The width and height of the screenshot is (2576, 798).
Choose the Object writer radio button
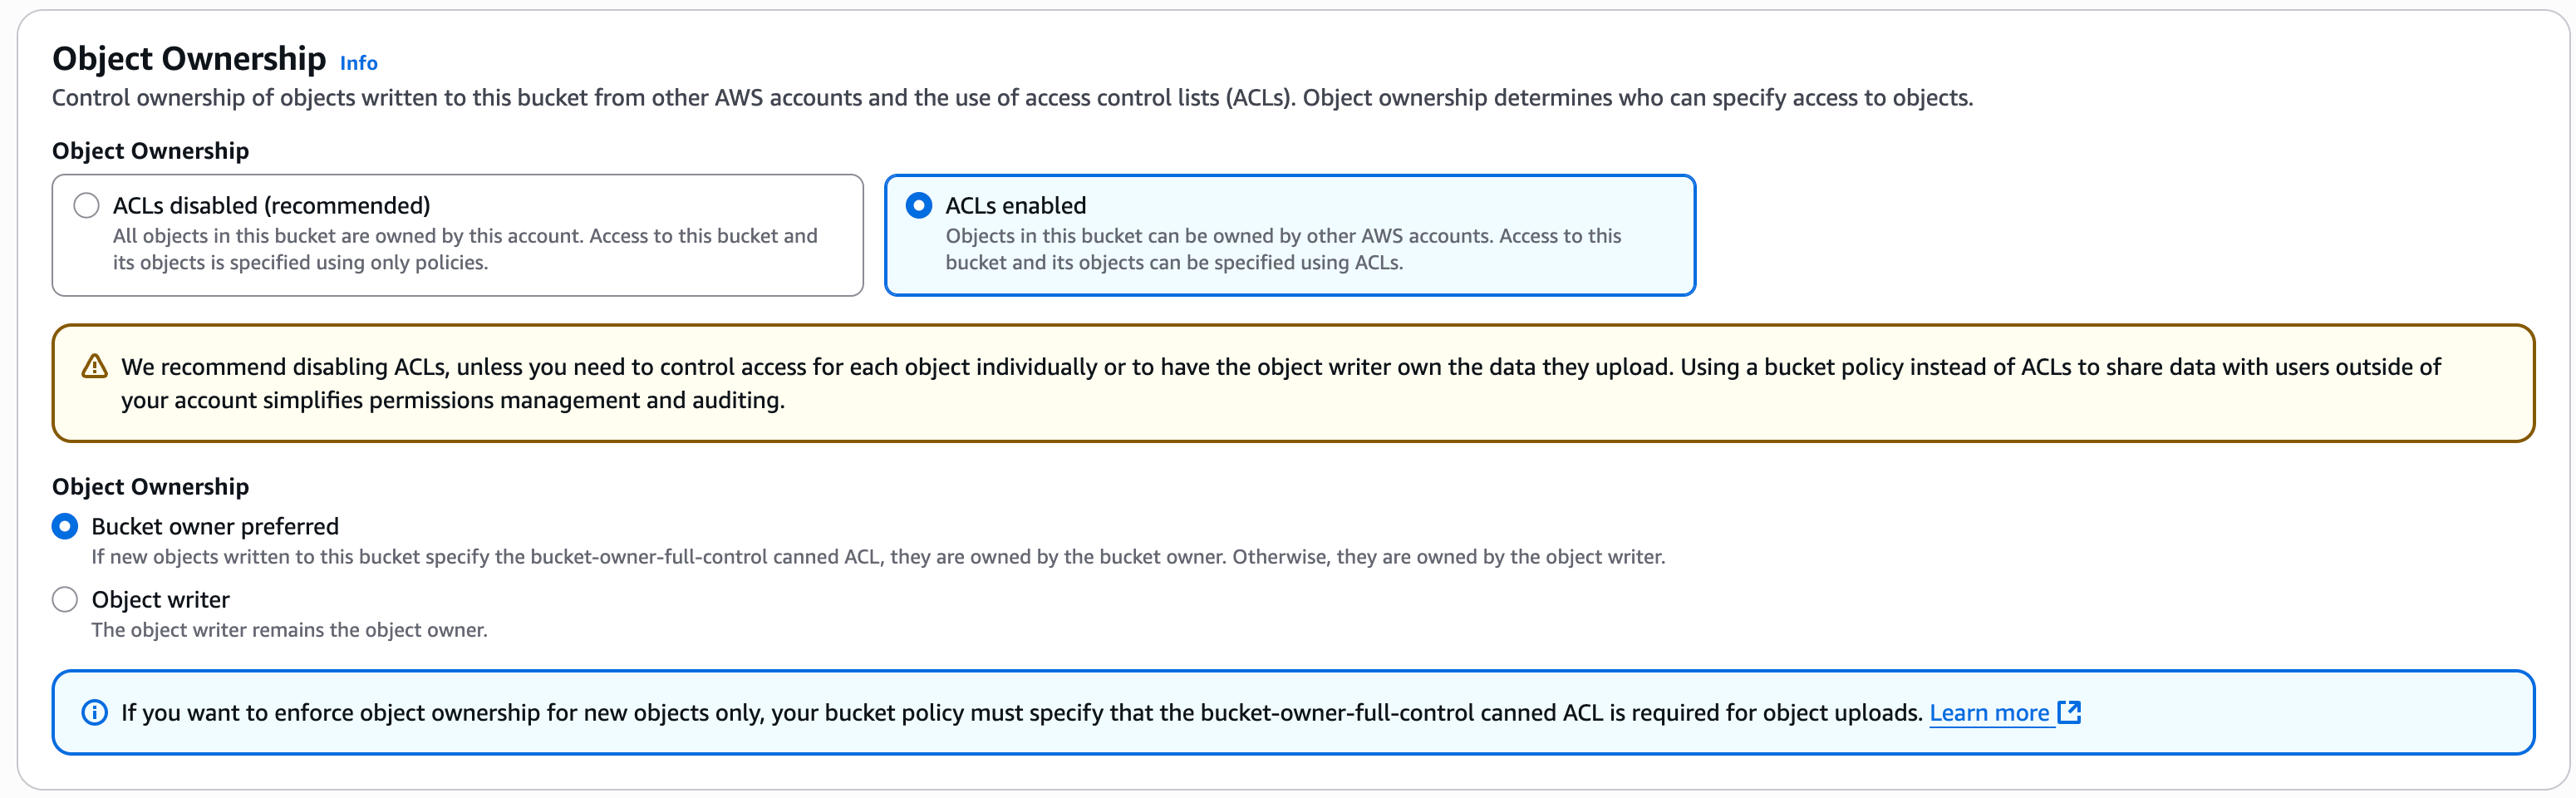65,599
